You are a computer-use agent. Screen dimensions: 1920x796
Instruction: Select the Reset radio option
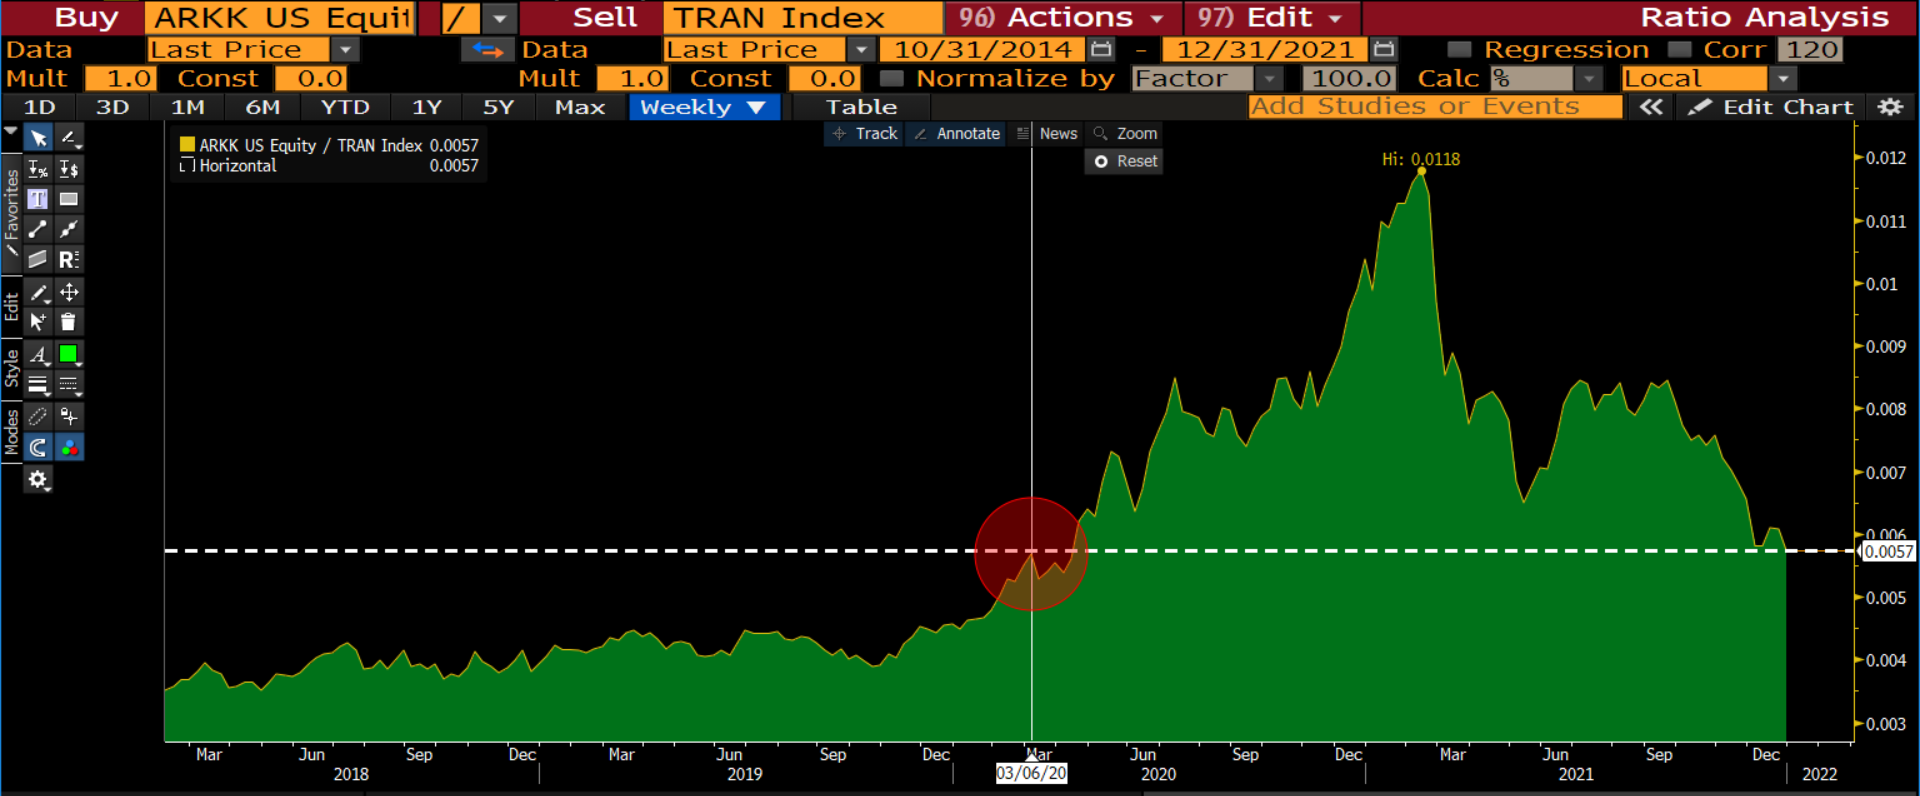[1101, 161]
